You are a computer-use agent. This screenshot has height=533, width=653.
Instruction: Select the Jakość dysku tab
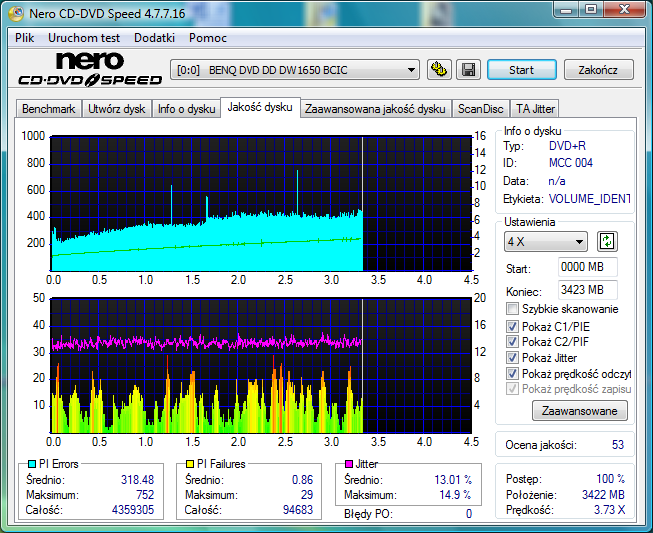point(260,107)
